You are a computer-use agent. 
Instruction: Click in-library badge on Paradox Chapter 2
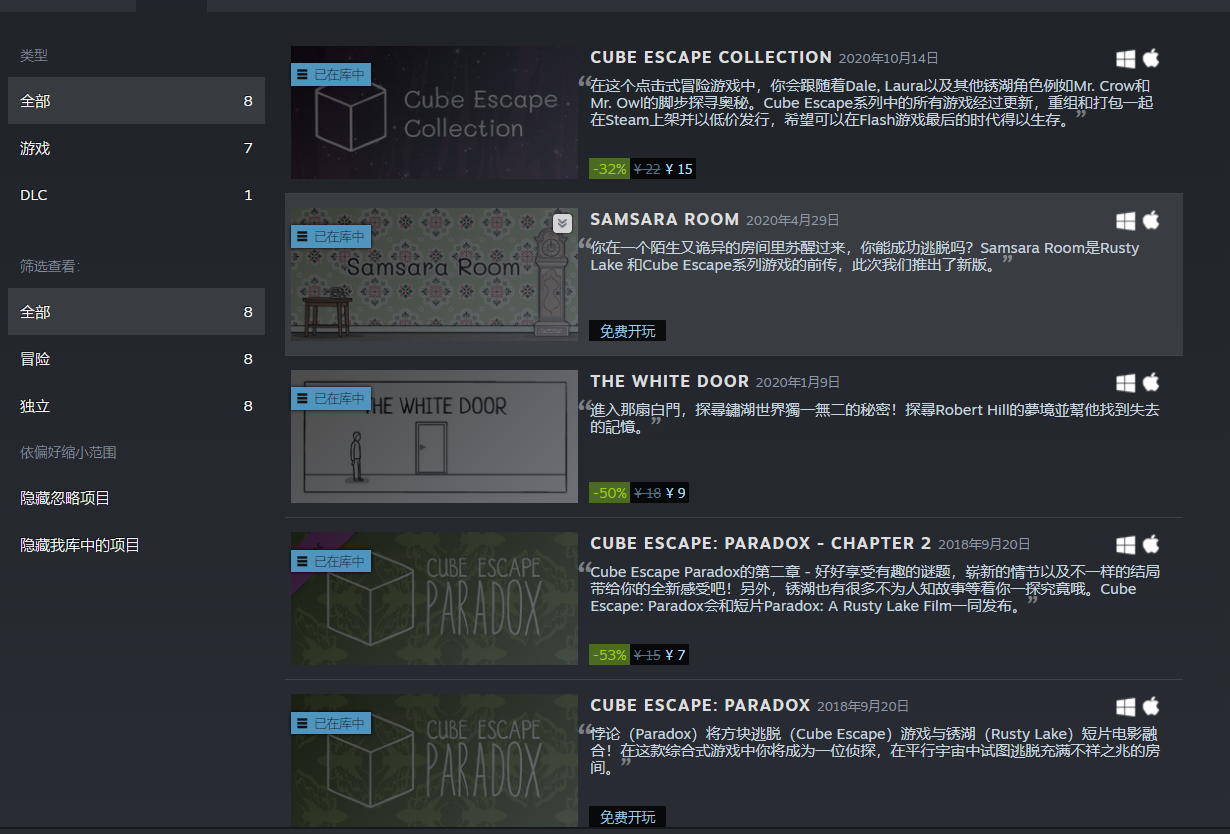click(331, 560)
